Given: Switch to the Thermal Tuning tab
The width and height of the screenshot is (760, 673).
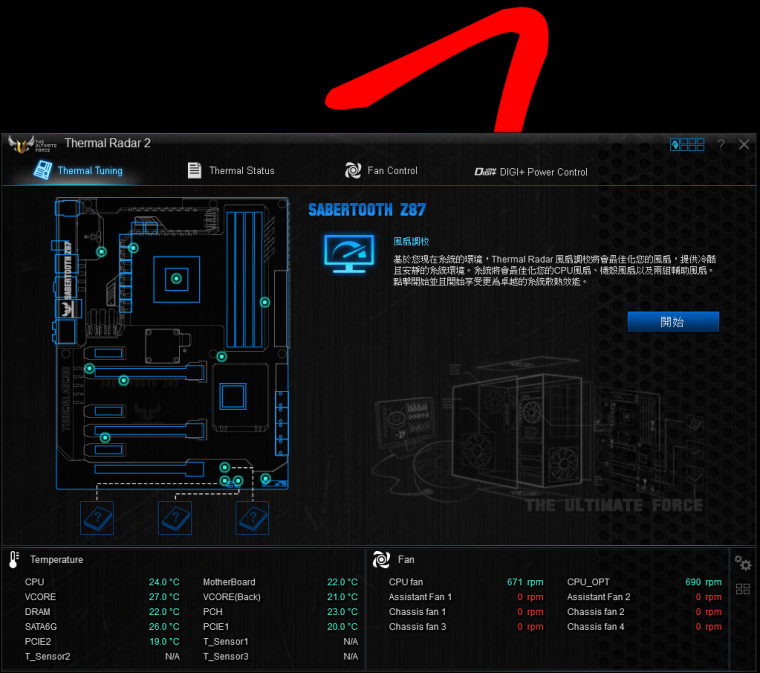Looking at the screenshot, I should [78, 171].
